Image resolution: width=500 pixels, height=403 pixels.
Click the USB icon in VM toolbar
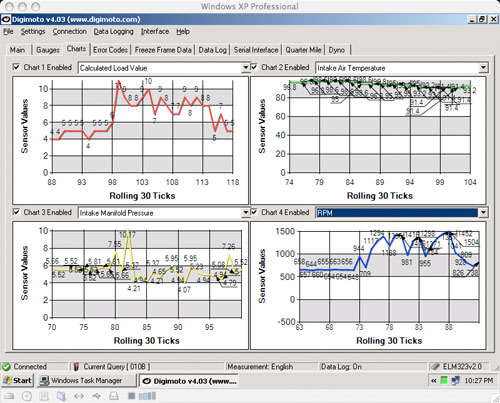97,396
